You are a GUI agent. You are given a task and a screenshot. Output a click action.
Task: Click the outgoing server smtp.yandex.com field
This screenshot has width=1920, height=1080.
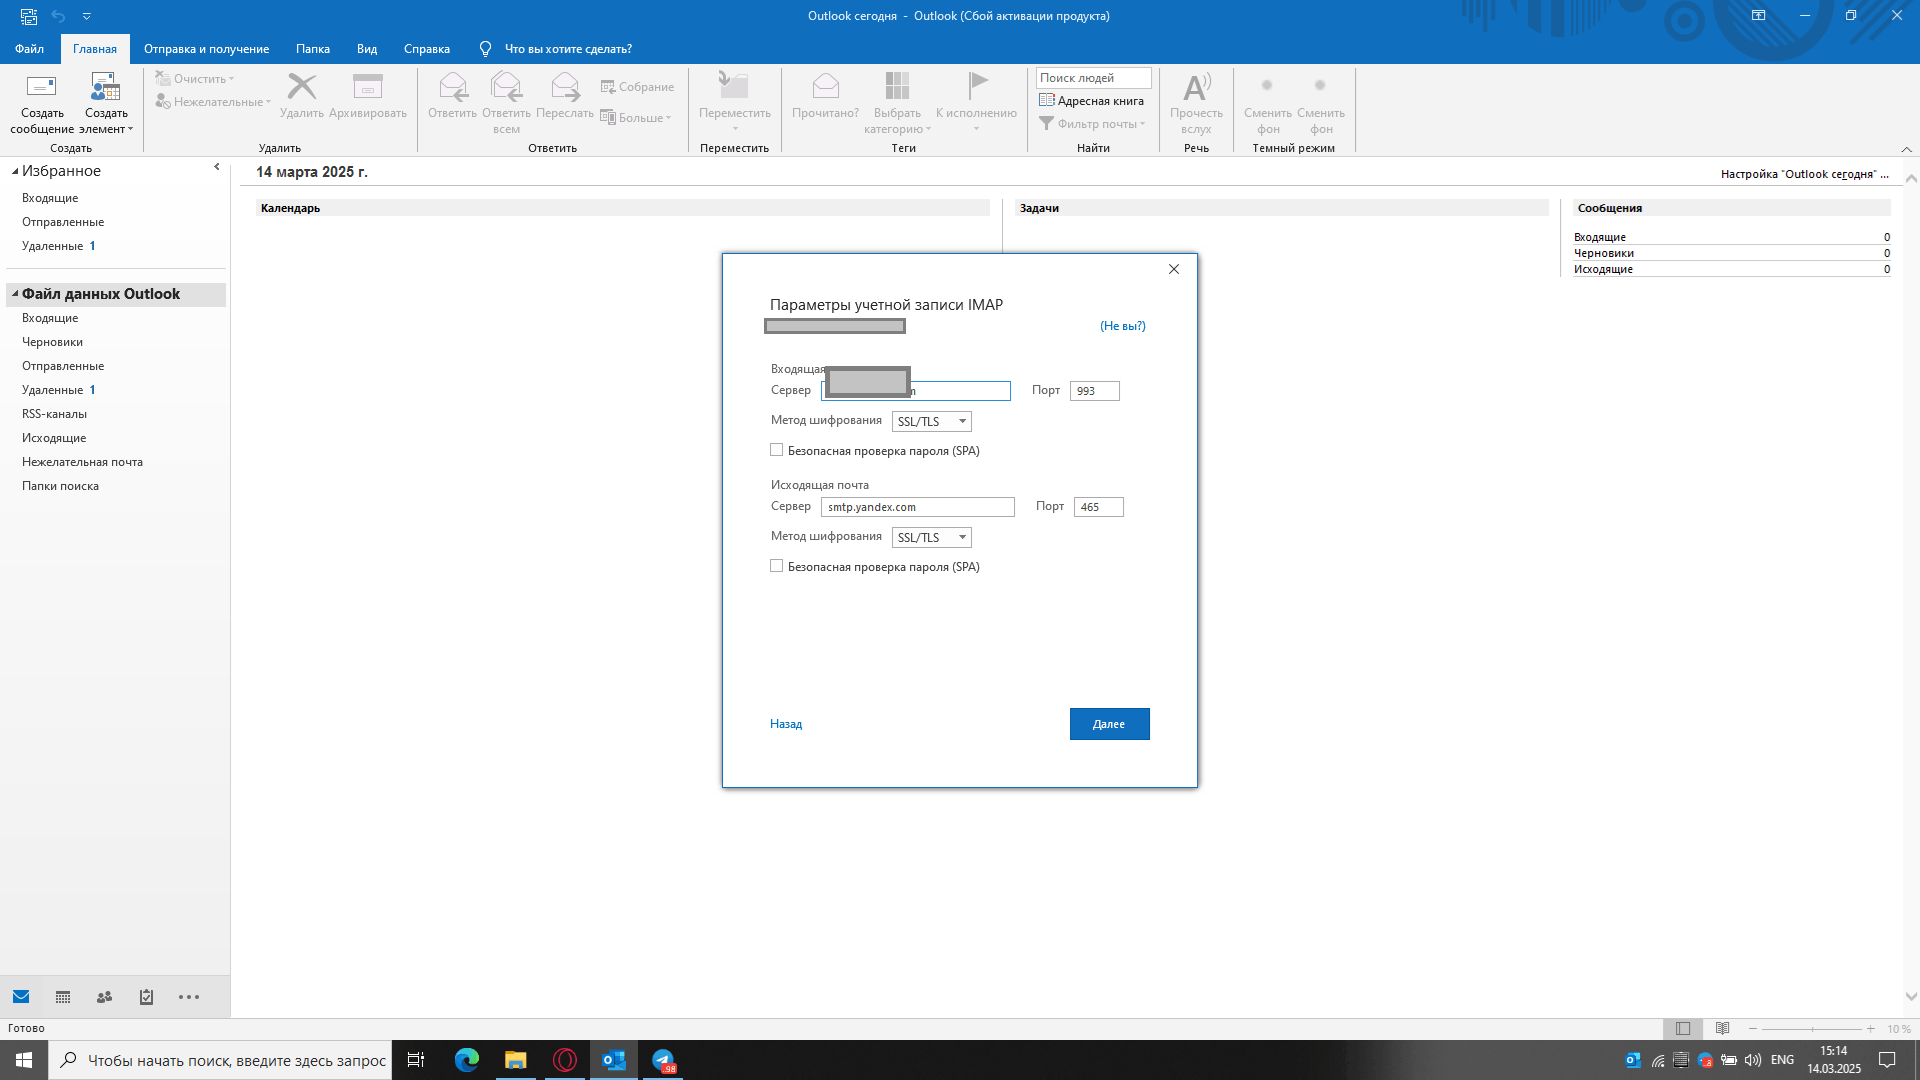coord(918,507)
